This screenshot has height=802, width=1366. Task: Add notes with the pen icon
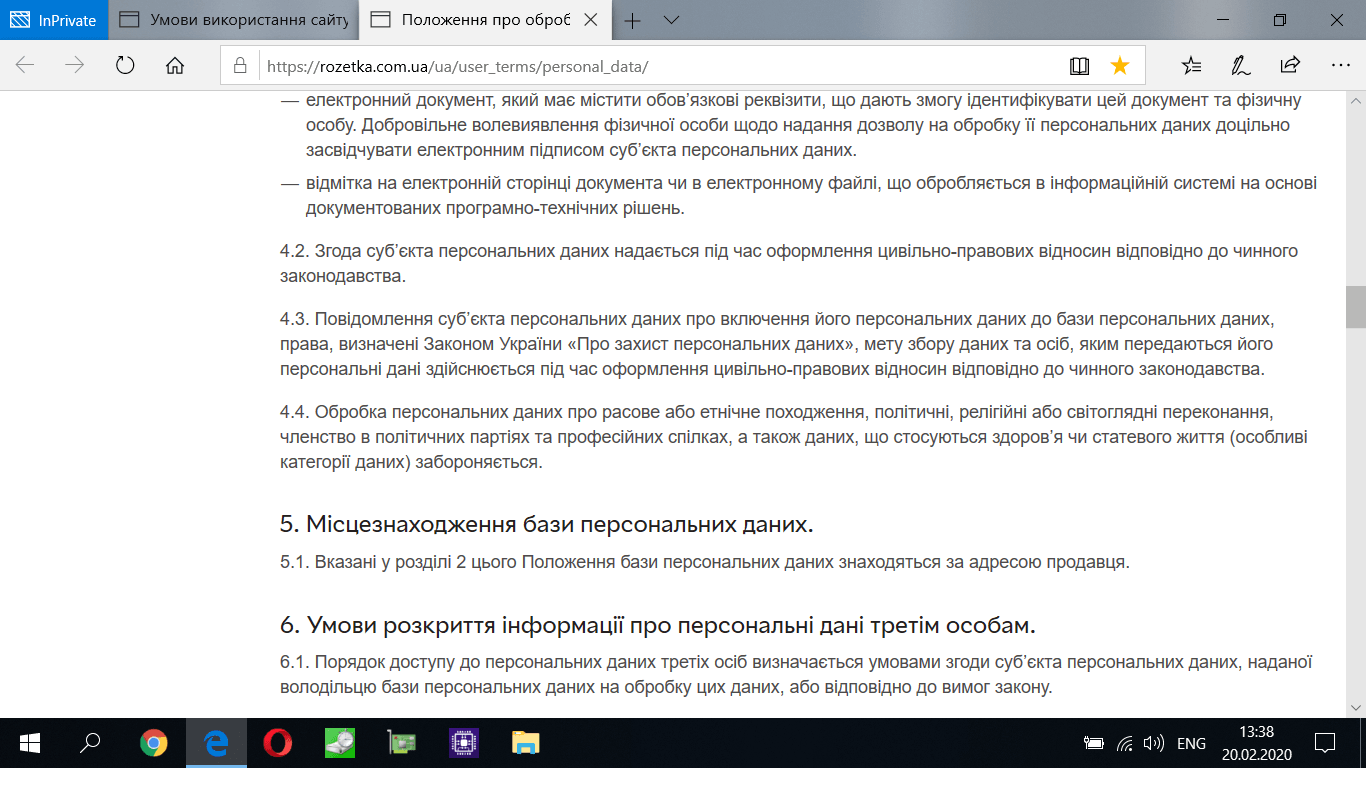(1241, 66)
